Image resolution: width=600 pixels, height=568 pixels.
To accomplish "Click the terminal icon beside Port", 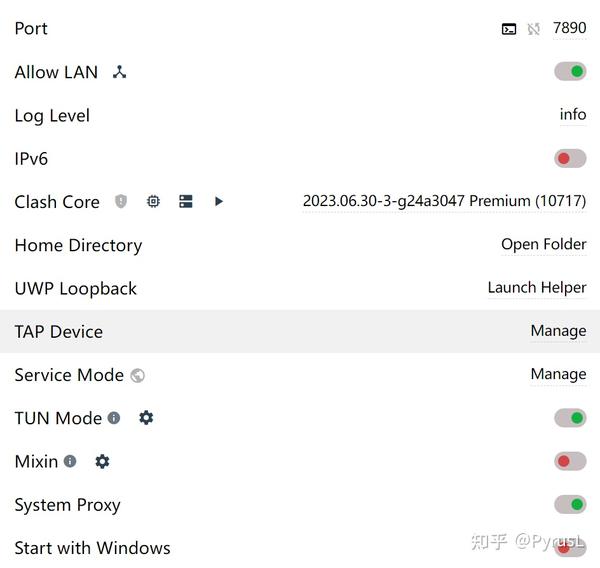I will click(x=509, y=29).
